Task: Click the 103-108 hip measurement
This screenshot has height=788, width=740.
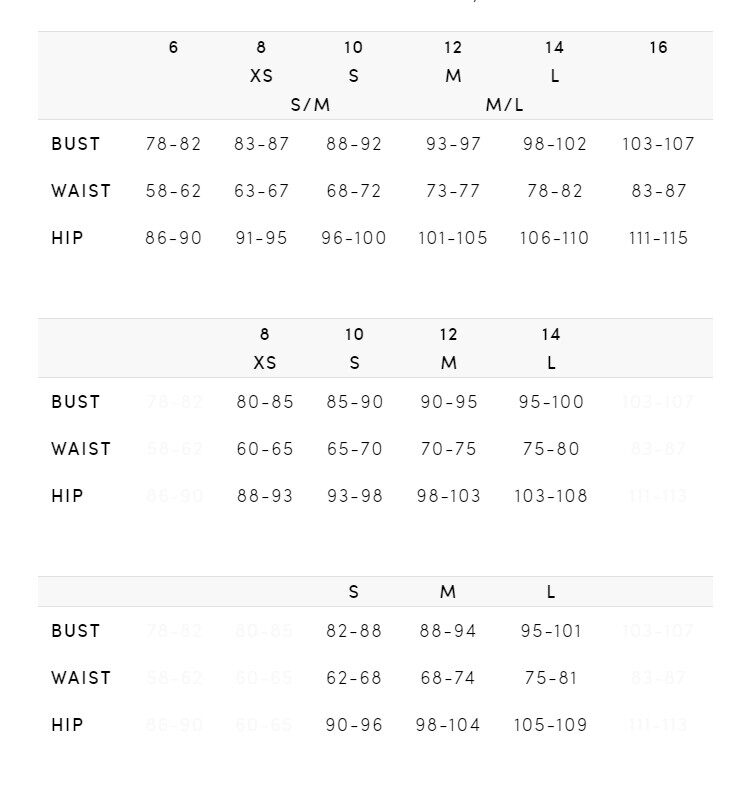Action: [551, 496]
